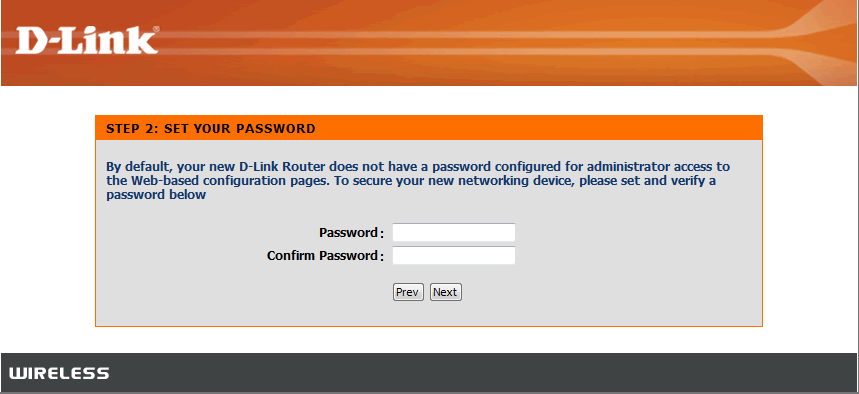The width and height of the screenshot is (859, 394).
Task: Click the Step 2: Set Your Password heading
Action: point(211,129)
